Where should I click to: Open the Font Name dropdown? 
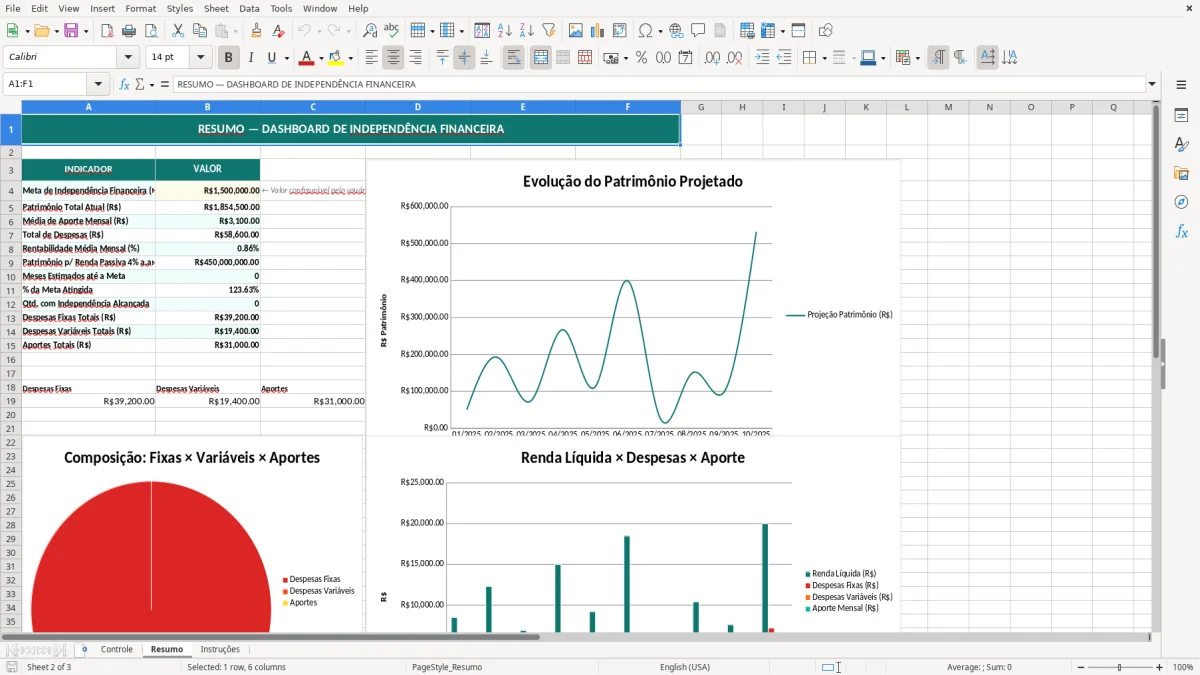[127, 58]
